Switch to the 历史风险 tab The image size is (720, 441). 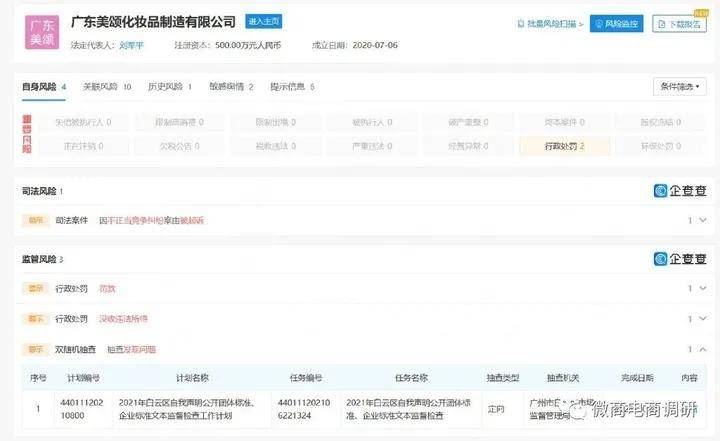click(170, 86)
